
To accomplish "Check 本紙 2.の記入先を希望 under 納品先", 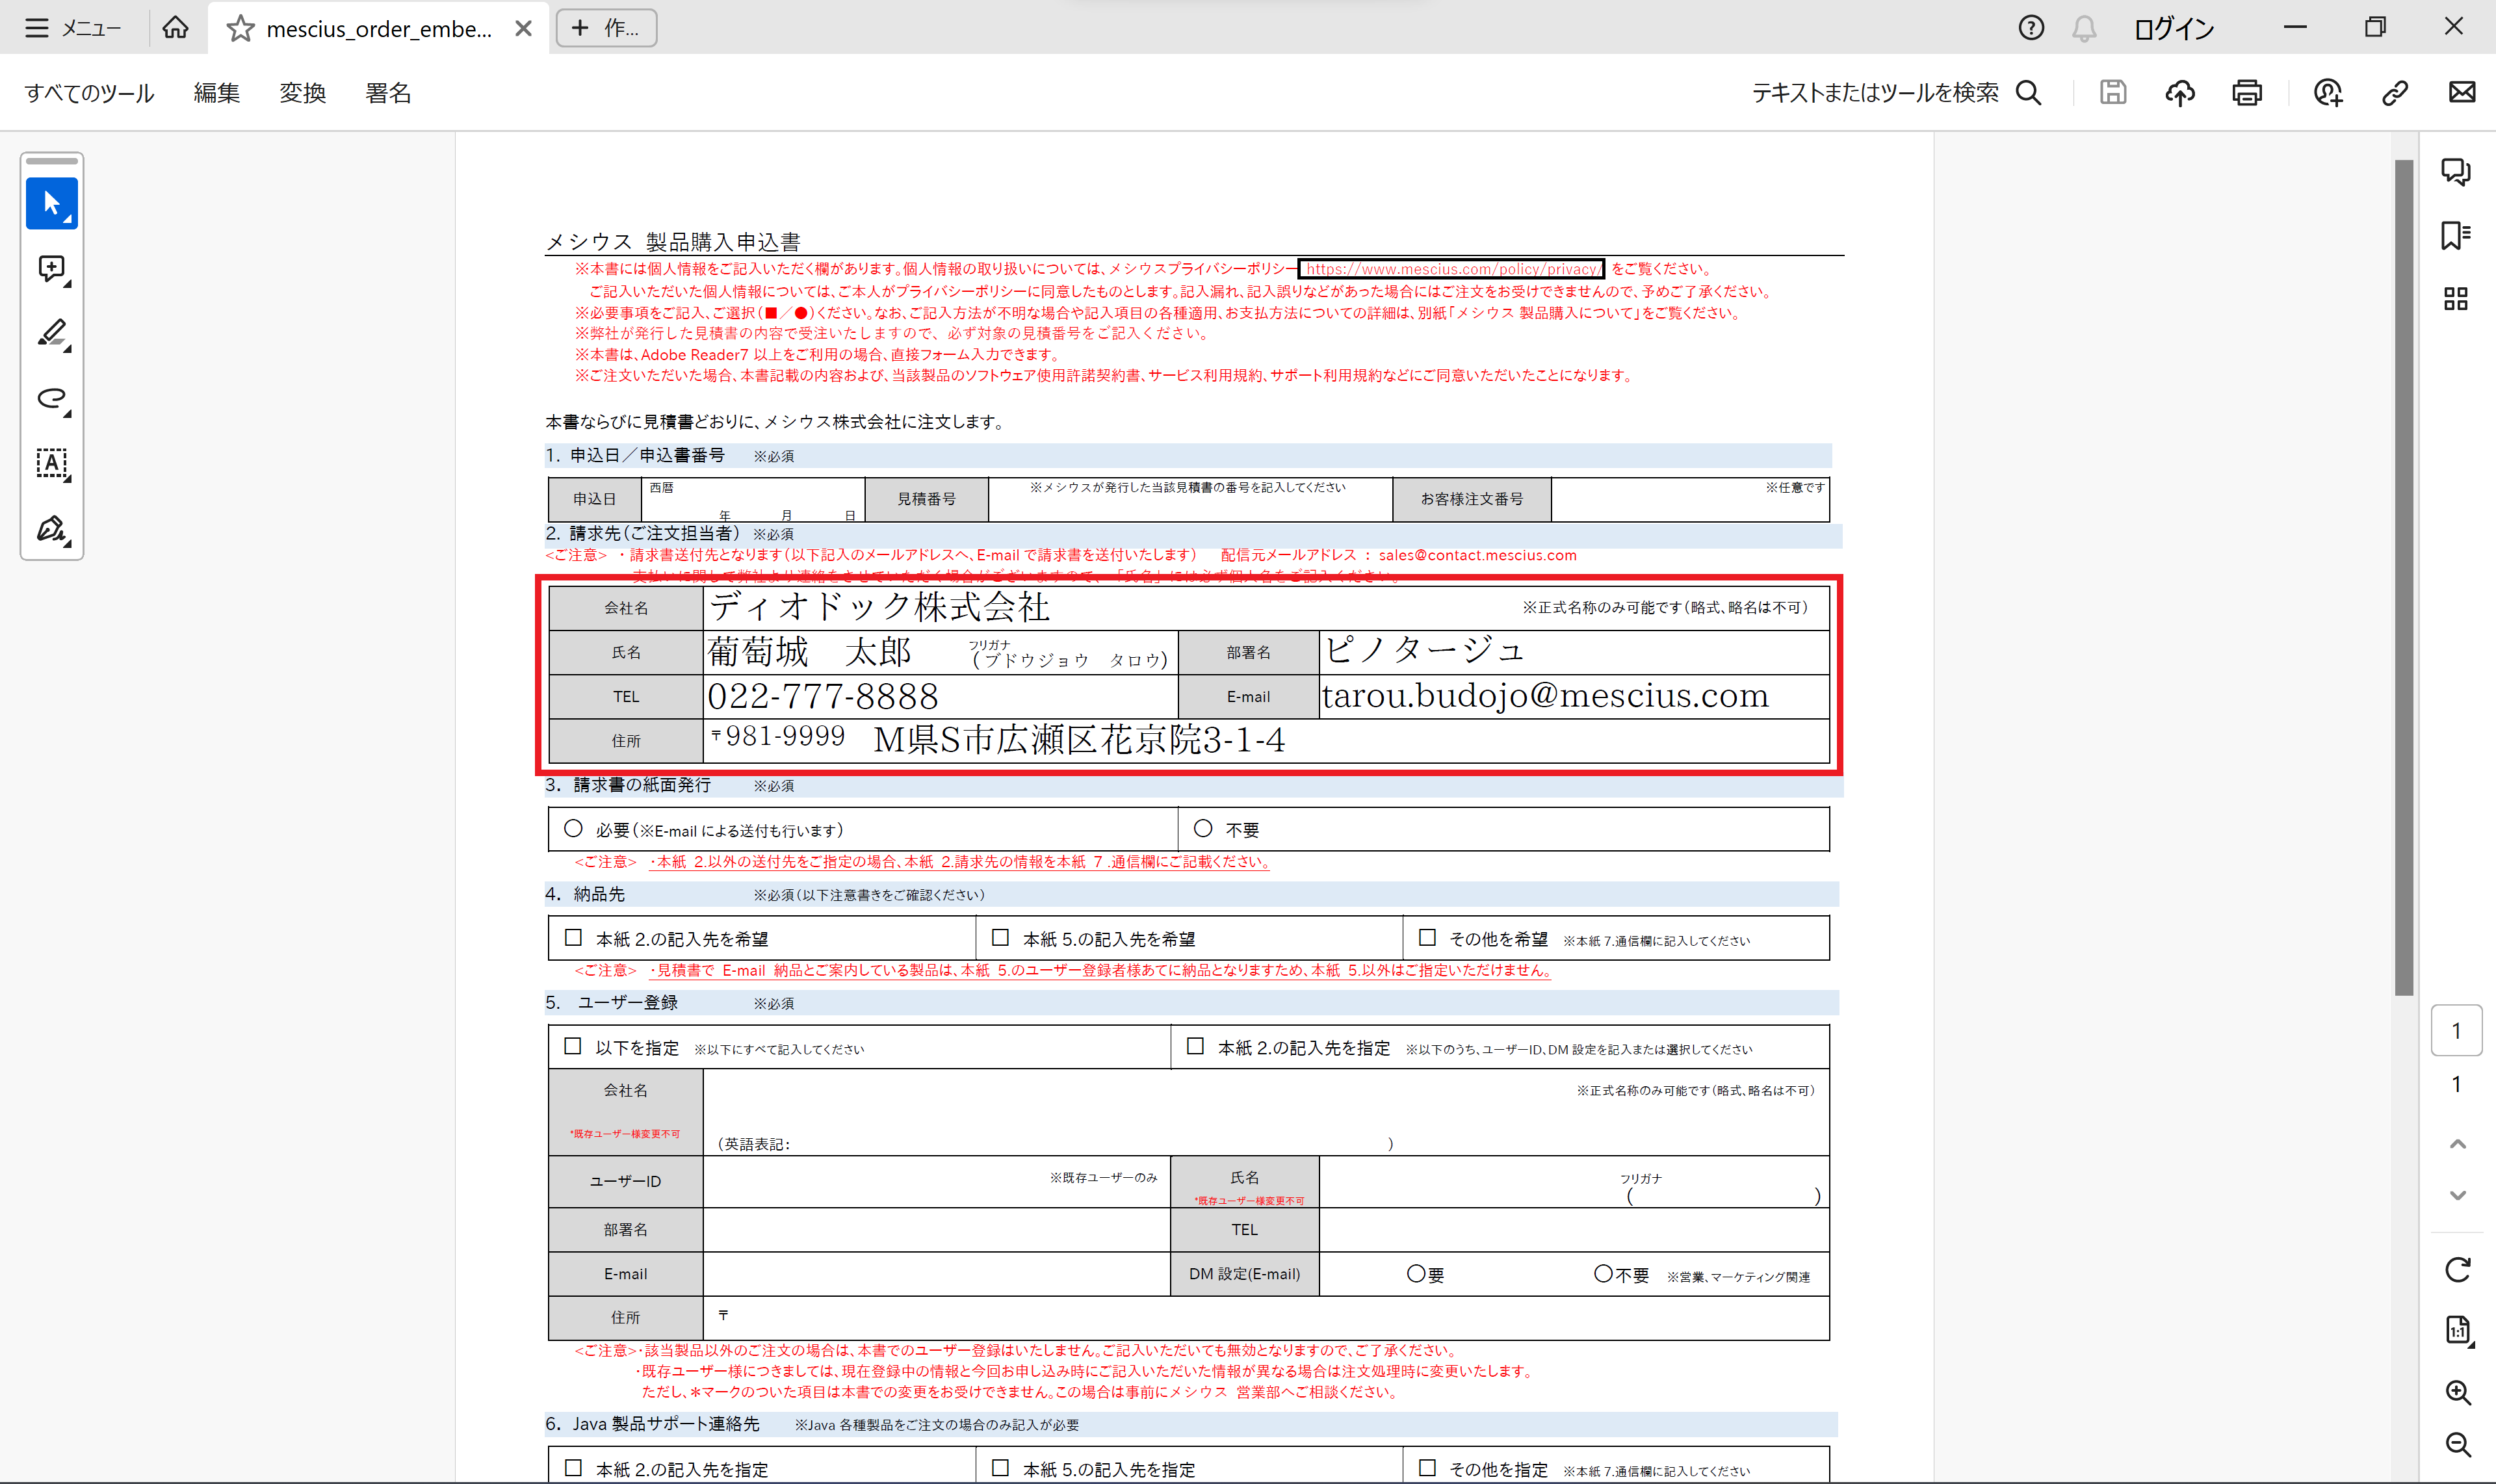I will click(x=573, y=938).
